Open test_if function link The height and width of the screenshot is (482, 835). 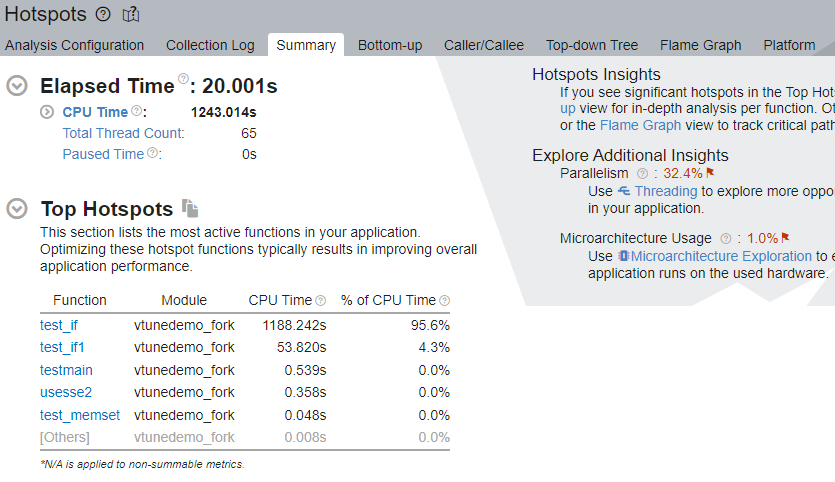[59, 325]
